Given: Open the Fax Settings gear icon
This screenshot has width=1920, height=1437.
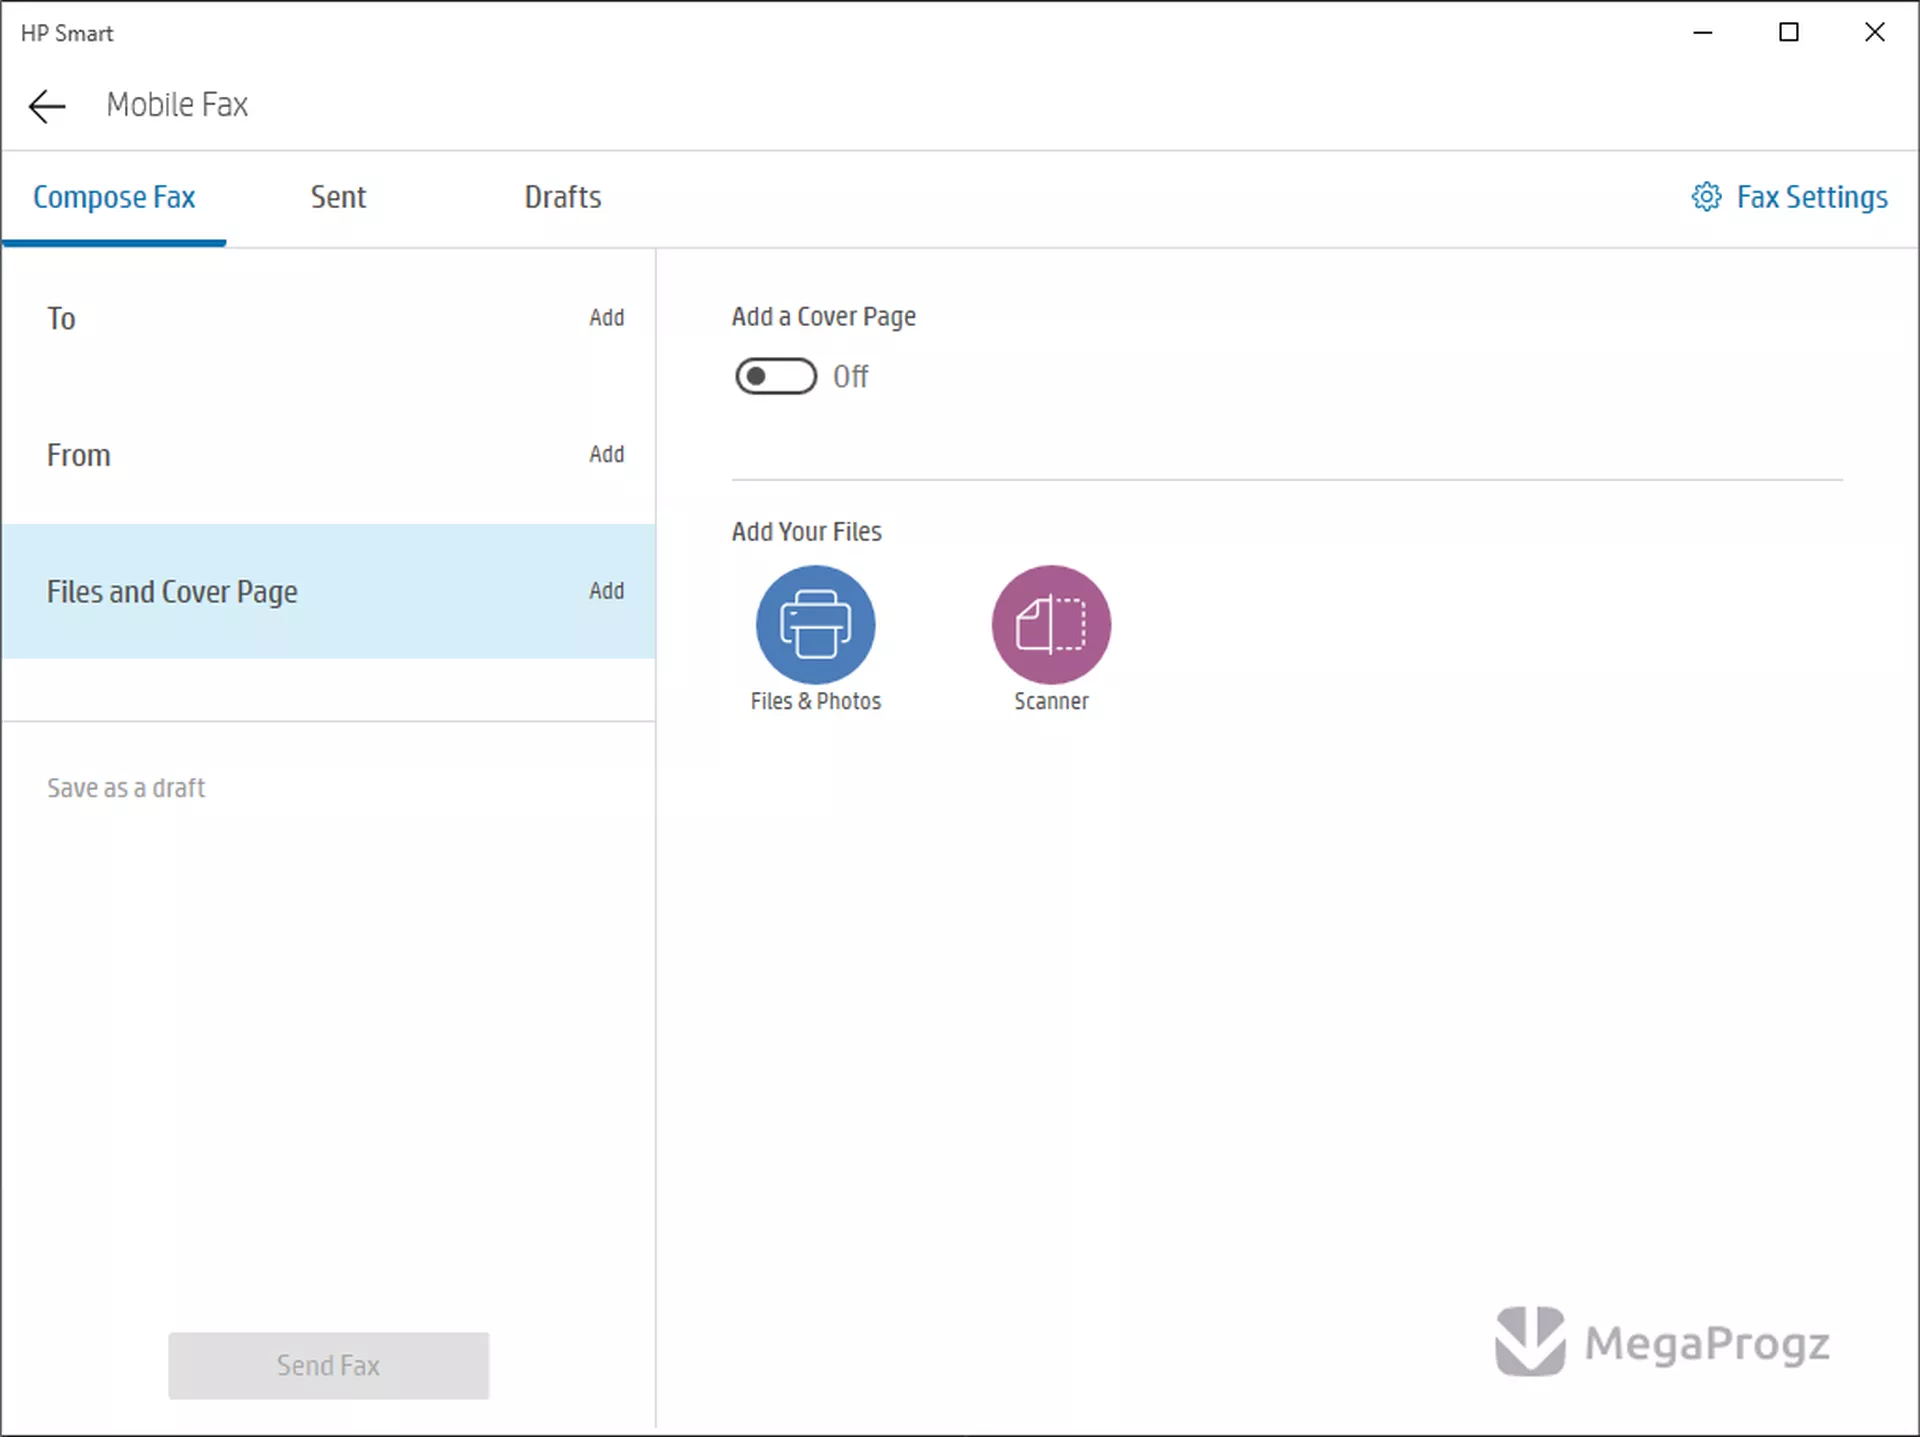Looking at the screenshot, I should pyautogui.click(x=1706, y=197).
